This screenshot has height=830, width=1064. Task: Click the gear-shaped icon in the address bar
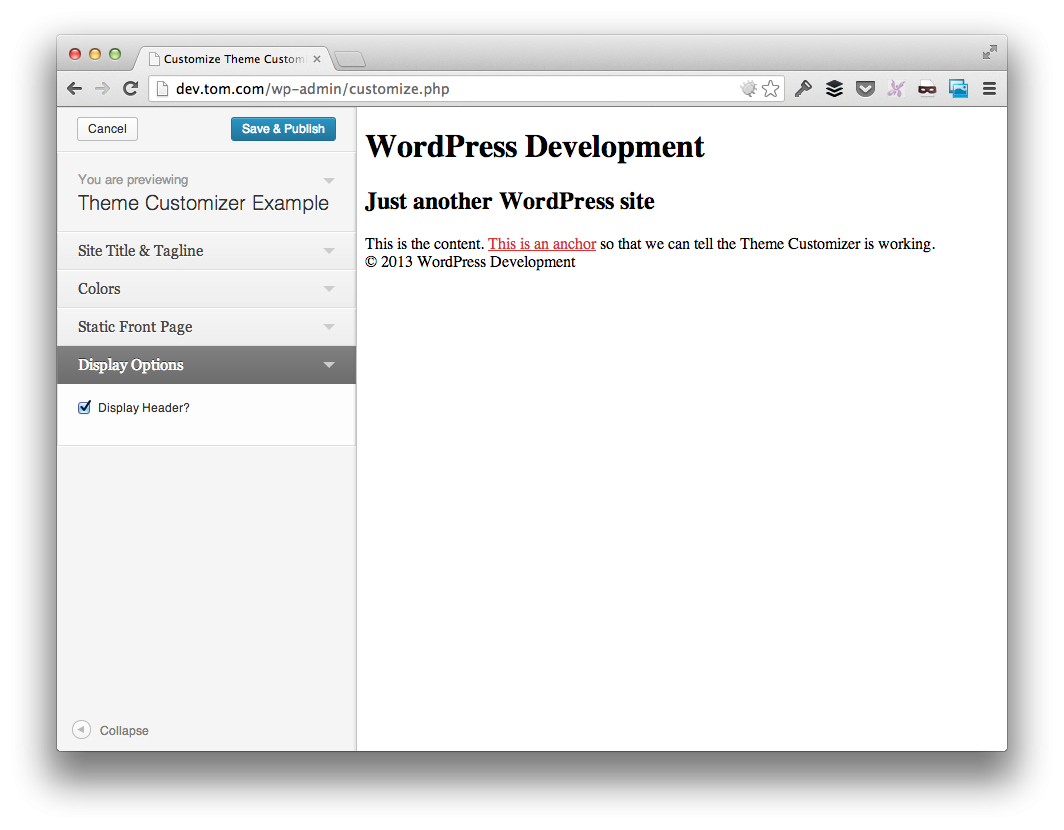[x=748, y=89]
